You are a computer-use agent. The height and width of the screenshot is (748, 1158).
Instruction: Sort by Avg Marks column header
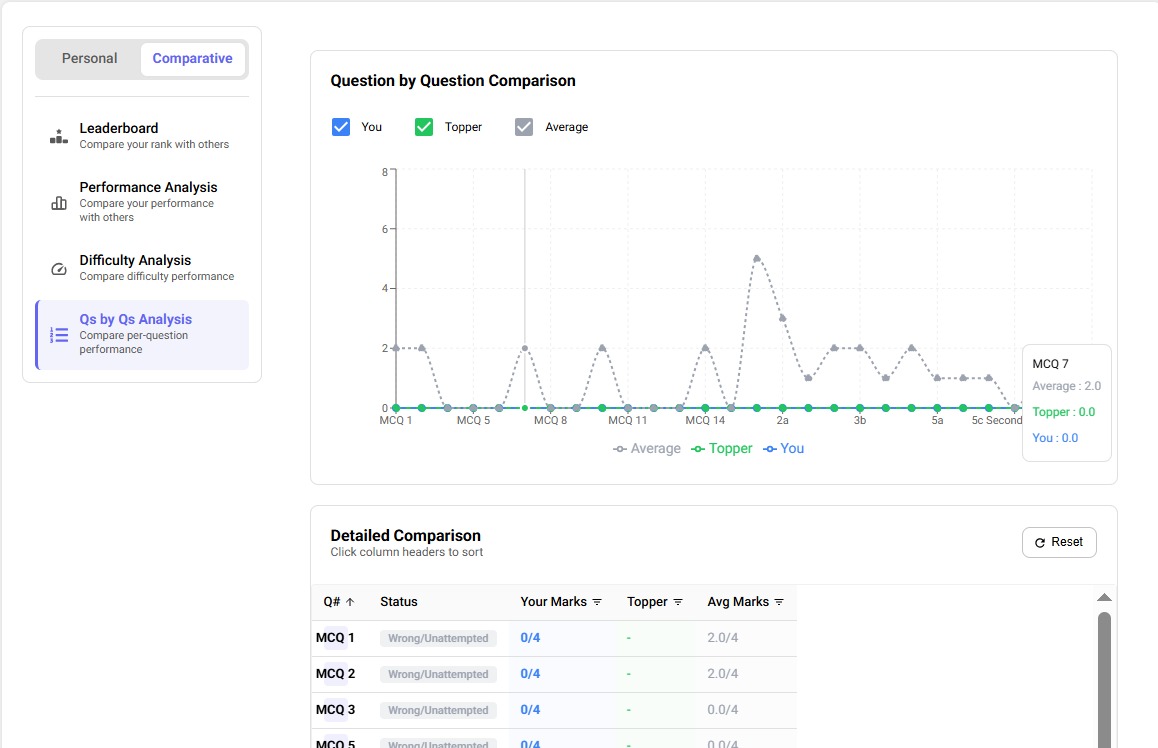[x=746, y=602]
